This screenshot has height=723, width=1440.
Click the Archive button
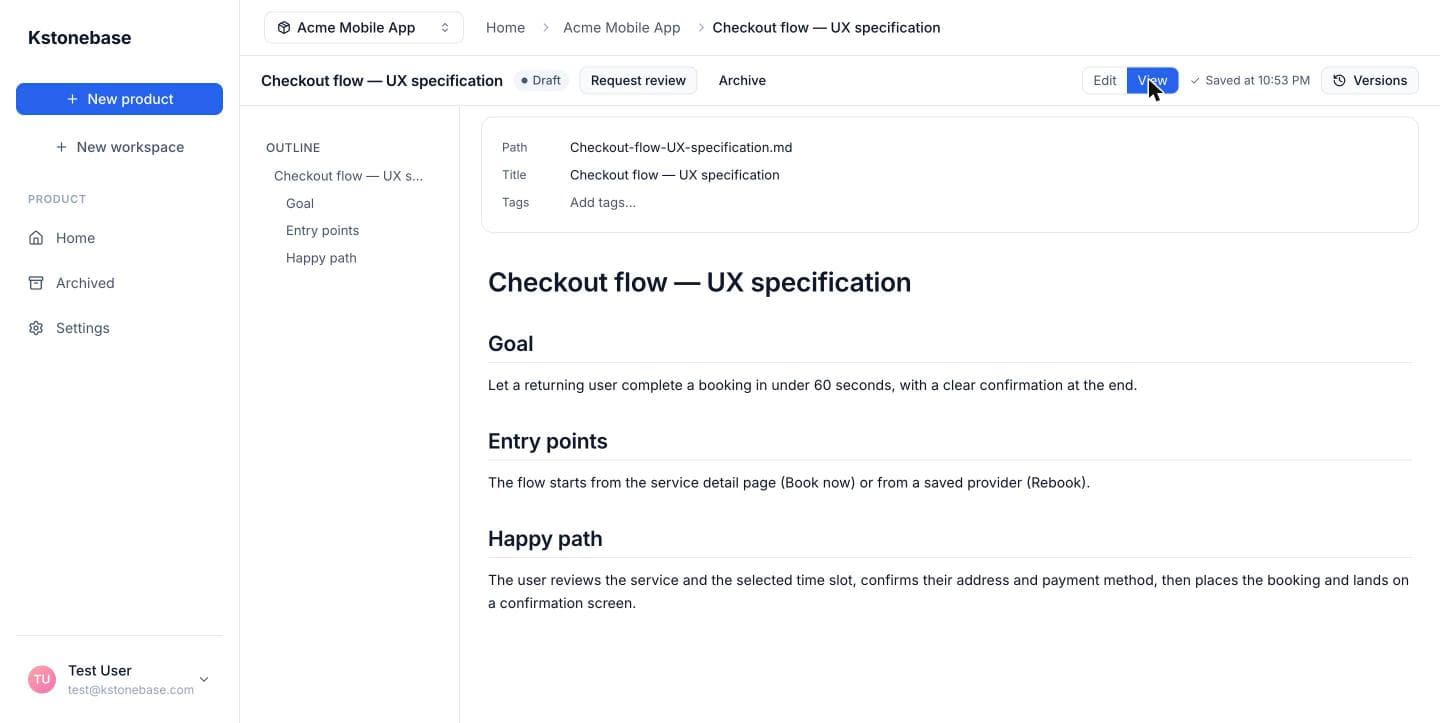pos(742,81)
